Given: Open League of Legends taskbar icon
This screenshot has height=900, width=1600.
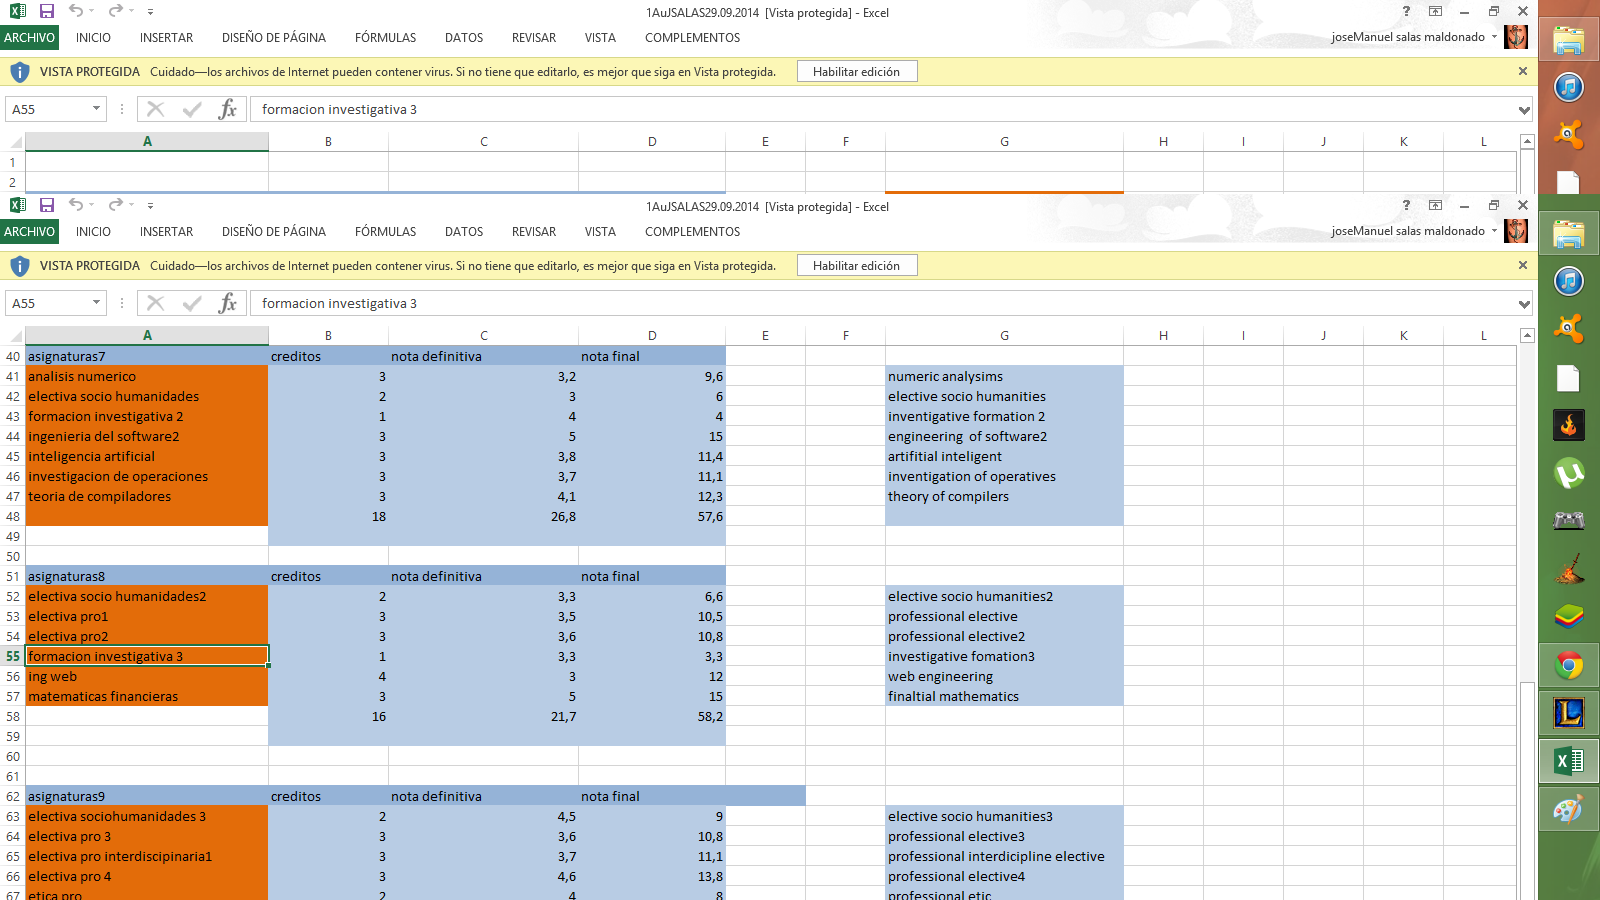Looking at the screenshot, I should [x=1568, y=713].
